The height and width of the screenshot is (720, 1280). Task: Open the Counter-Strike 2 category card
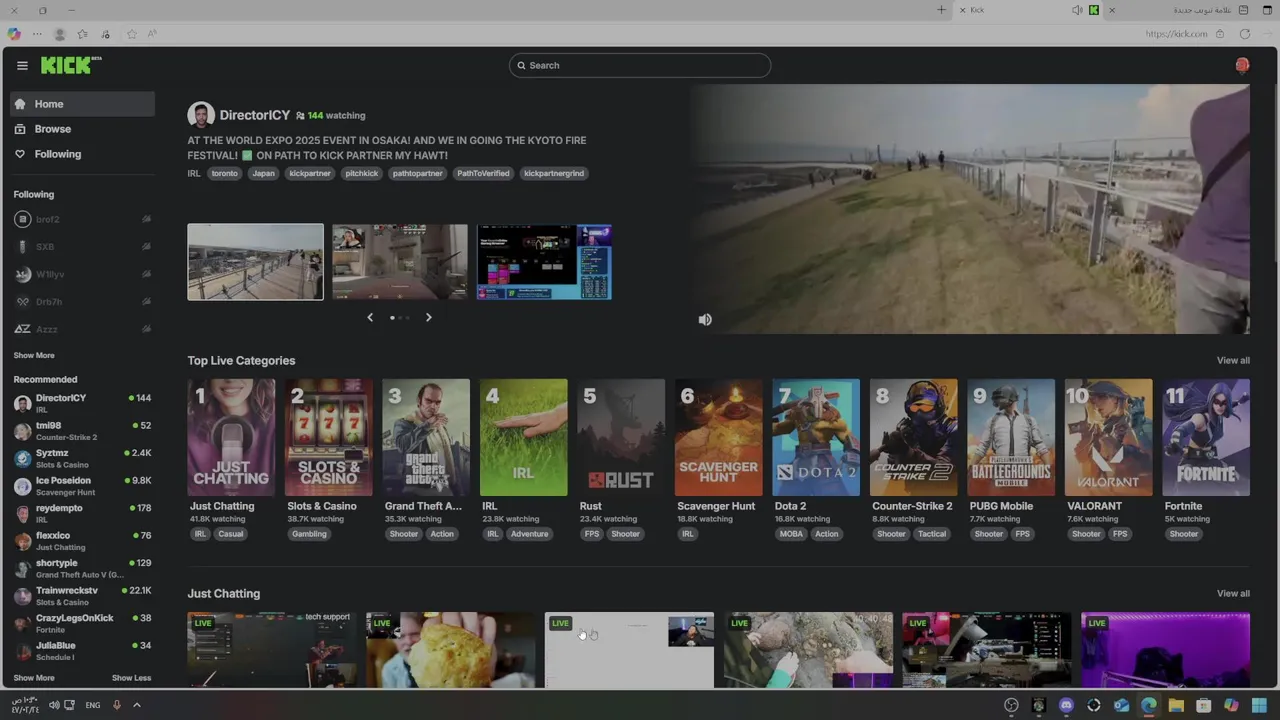pyautogui.click(x=913, y=437)
